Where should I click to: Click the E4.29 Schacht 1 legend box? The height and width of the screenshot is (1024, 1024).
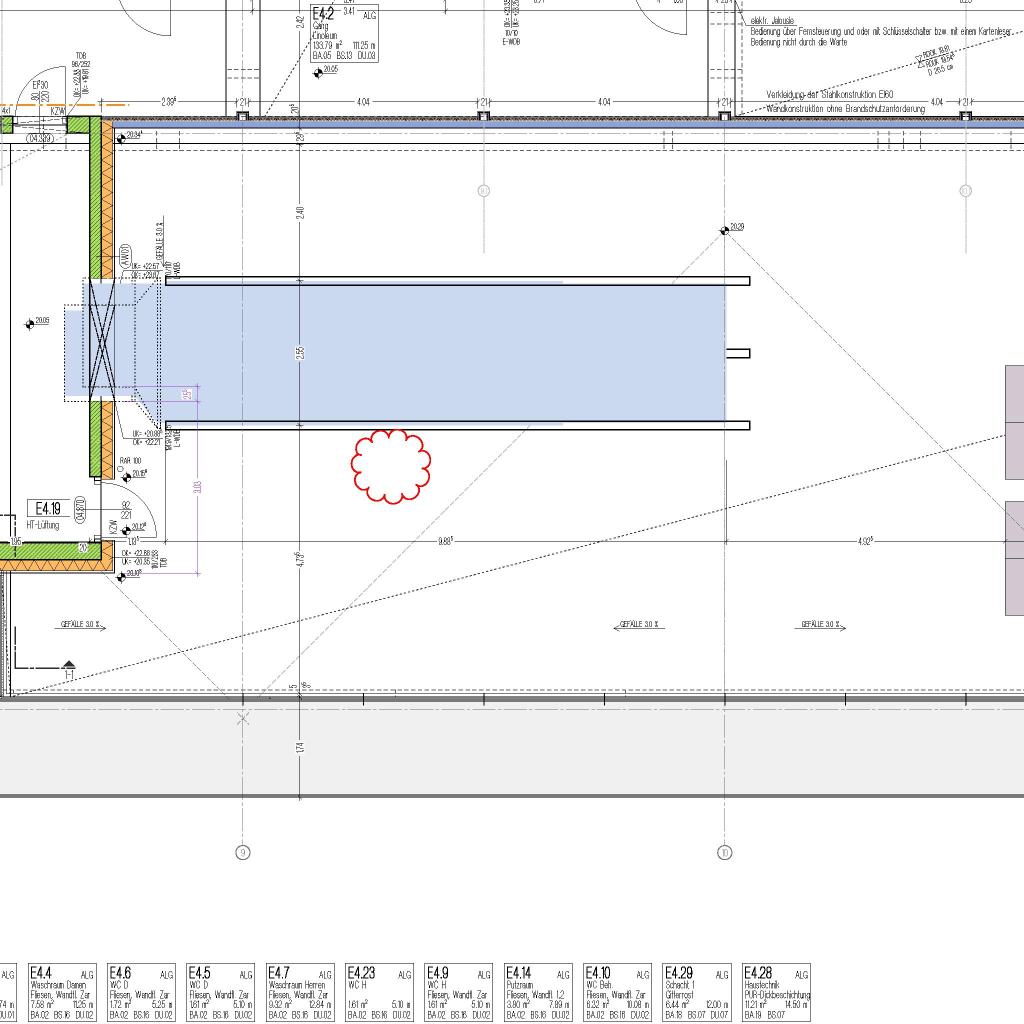click(697, 992)
